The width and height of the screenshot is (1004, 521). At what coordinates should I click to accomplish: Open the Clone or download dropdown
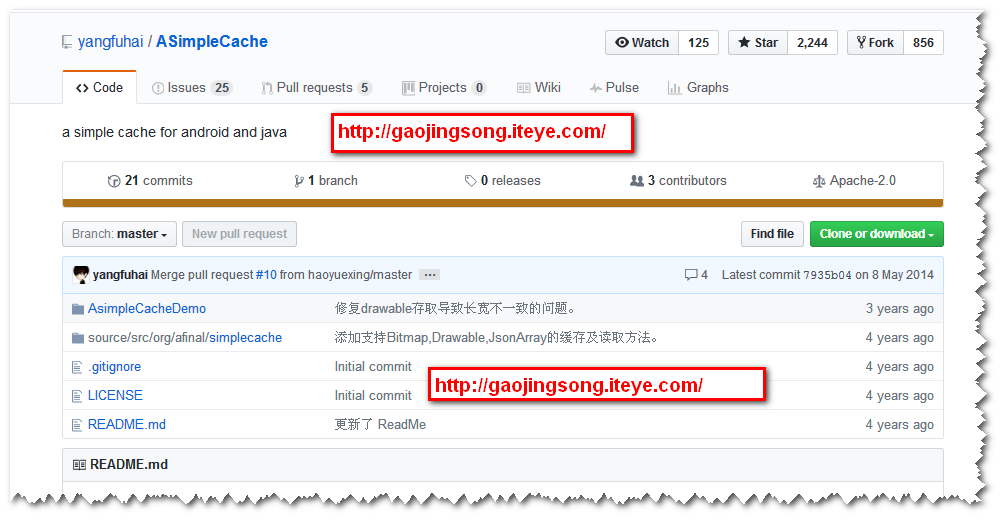coord(877,234)
